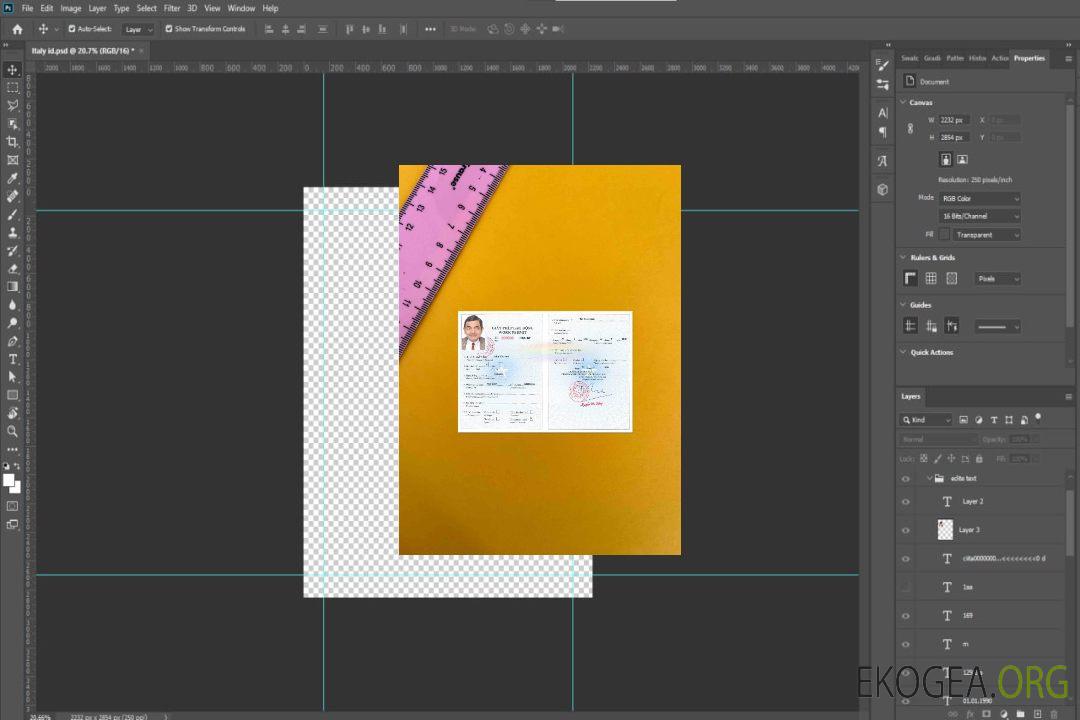Click the lock all layers padlock icon
Screen dimensions: 1080x720
pos(979,459)
